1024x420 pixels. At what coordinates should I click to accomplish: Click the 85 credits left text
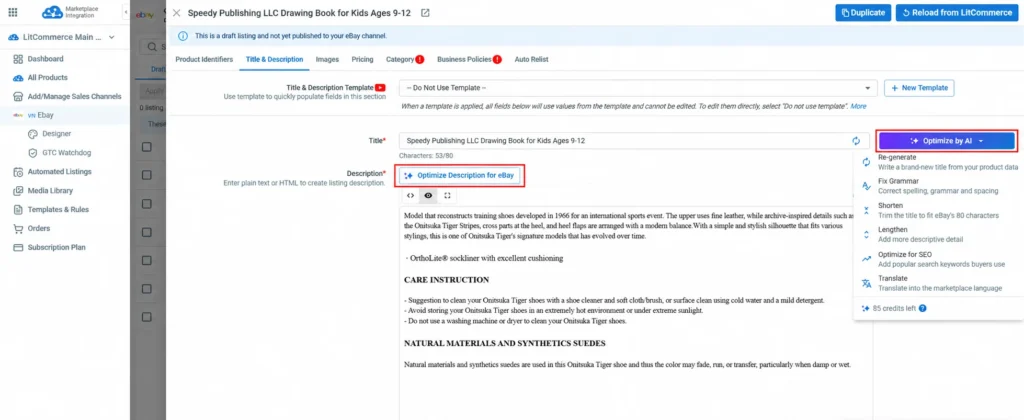click(x=894, y=309)
